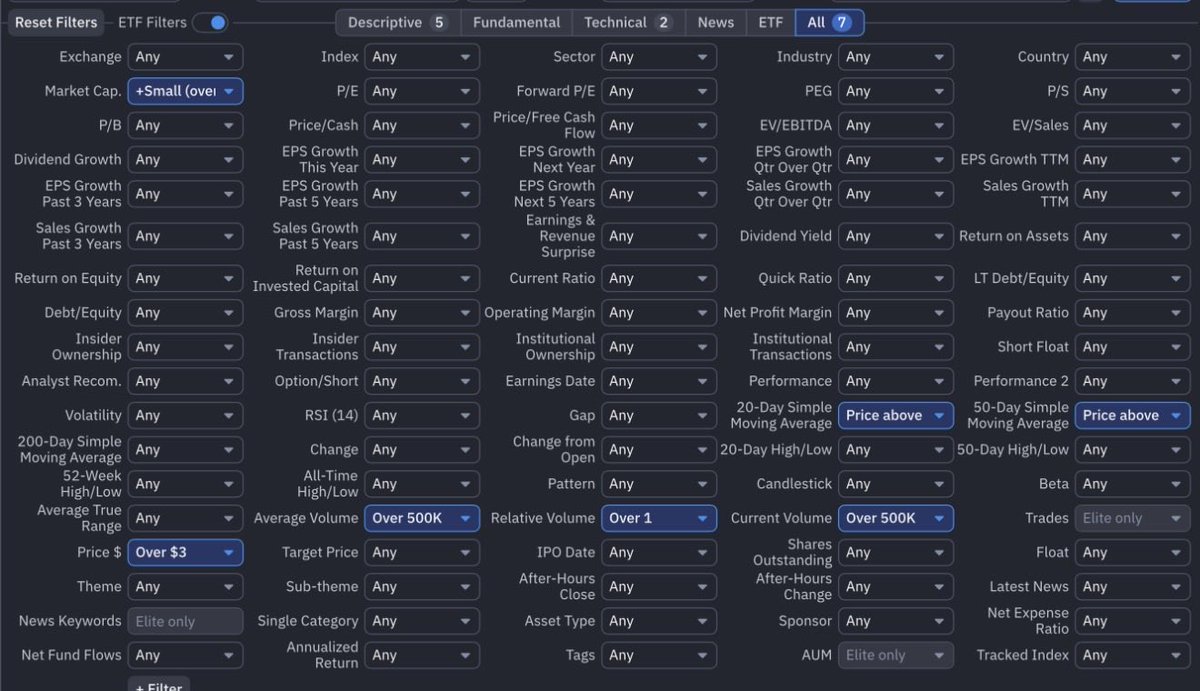Image resolution: width=1200 pixels, height=691 pixels.
Task: Switch to the Descriptive tab
Action: [x=397, y=22]
